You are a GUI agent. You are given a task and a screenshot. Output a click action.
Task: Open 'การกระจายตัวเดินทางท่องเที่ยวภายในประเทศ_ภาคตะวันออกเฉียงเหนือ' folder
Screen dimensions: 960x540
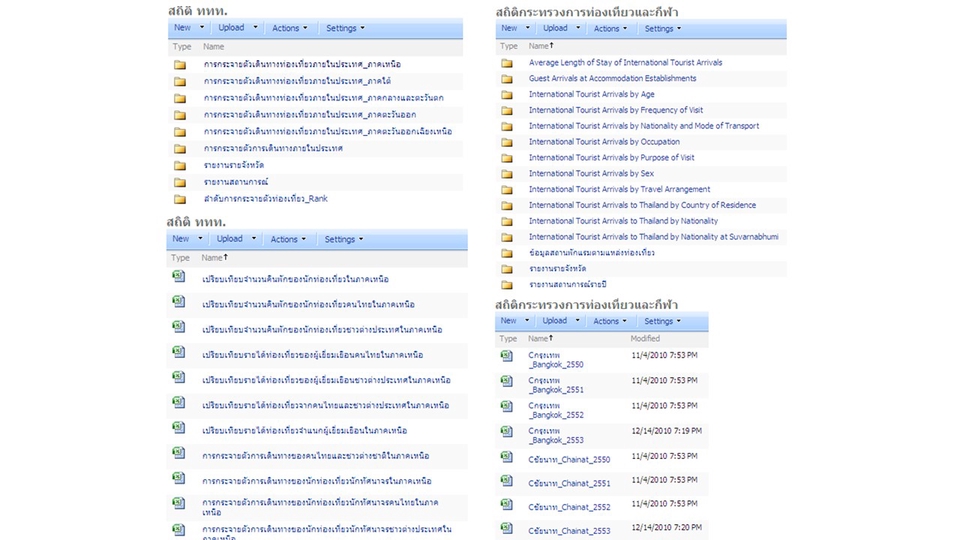pyautogui.click(x=328, y=132)
